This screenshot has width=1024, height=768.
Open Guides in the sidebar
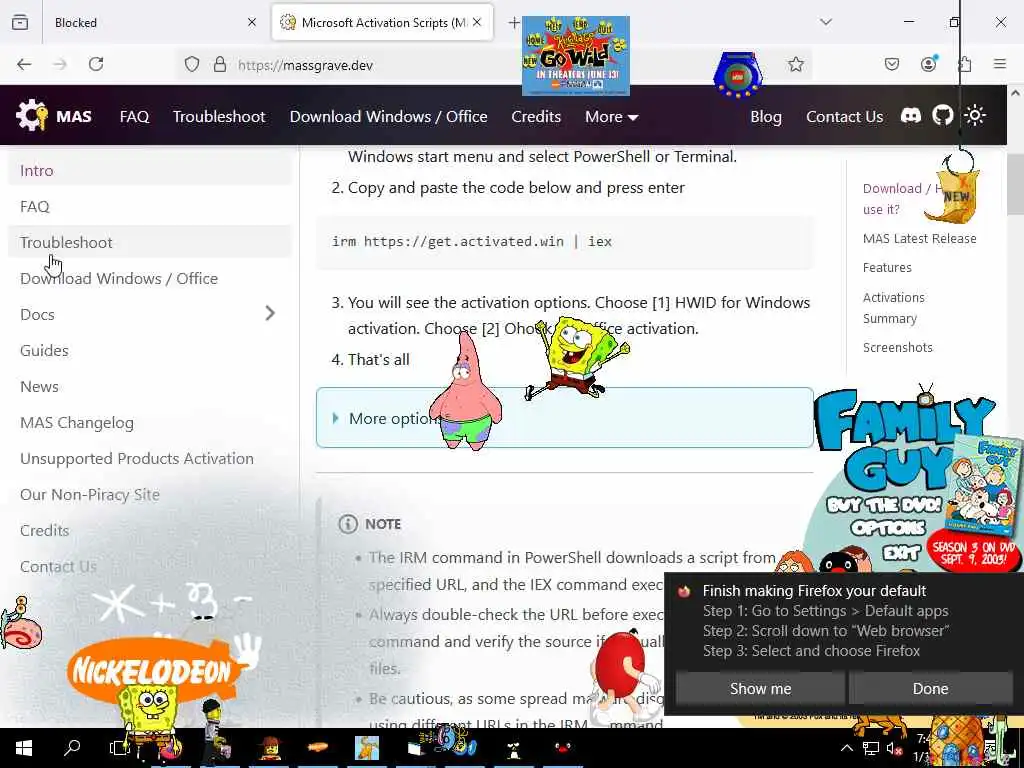150,350
